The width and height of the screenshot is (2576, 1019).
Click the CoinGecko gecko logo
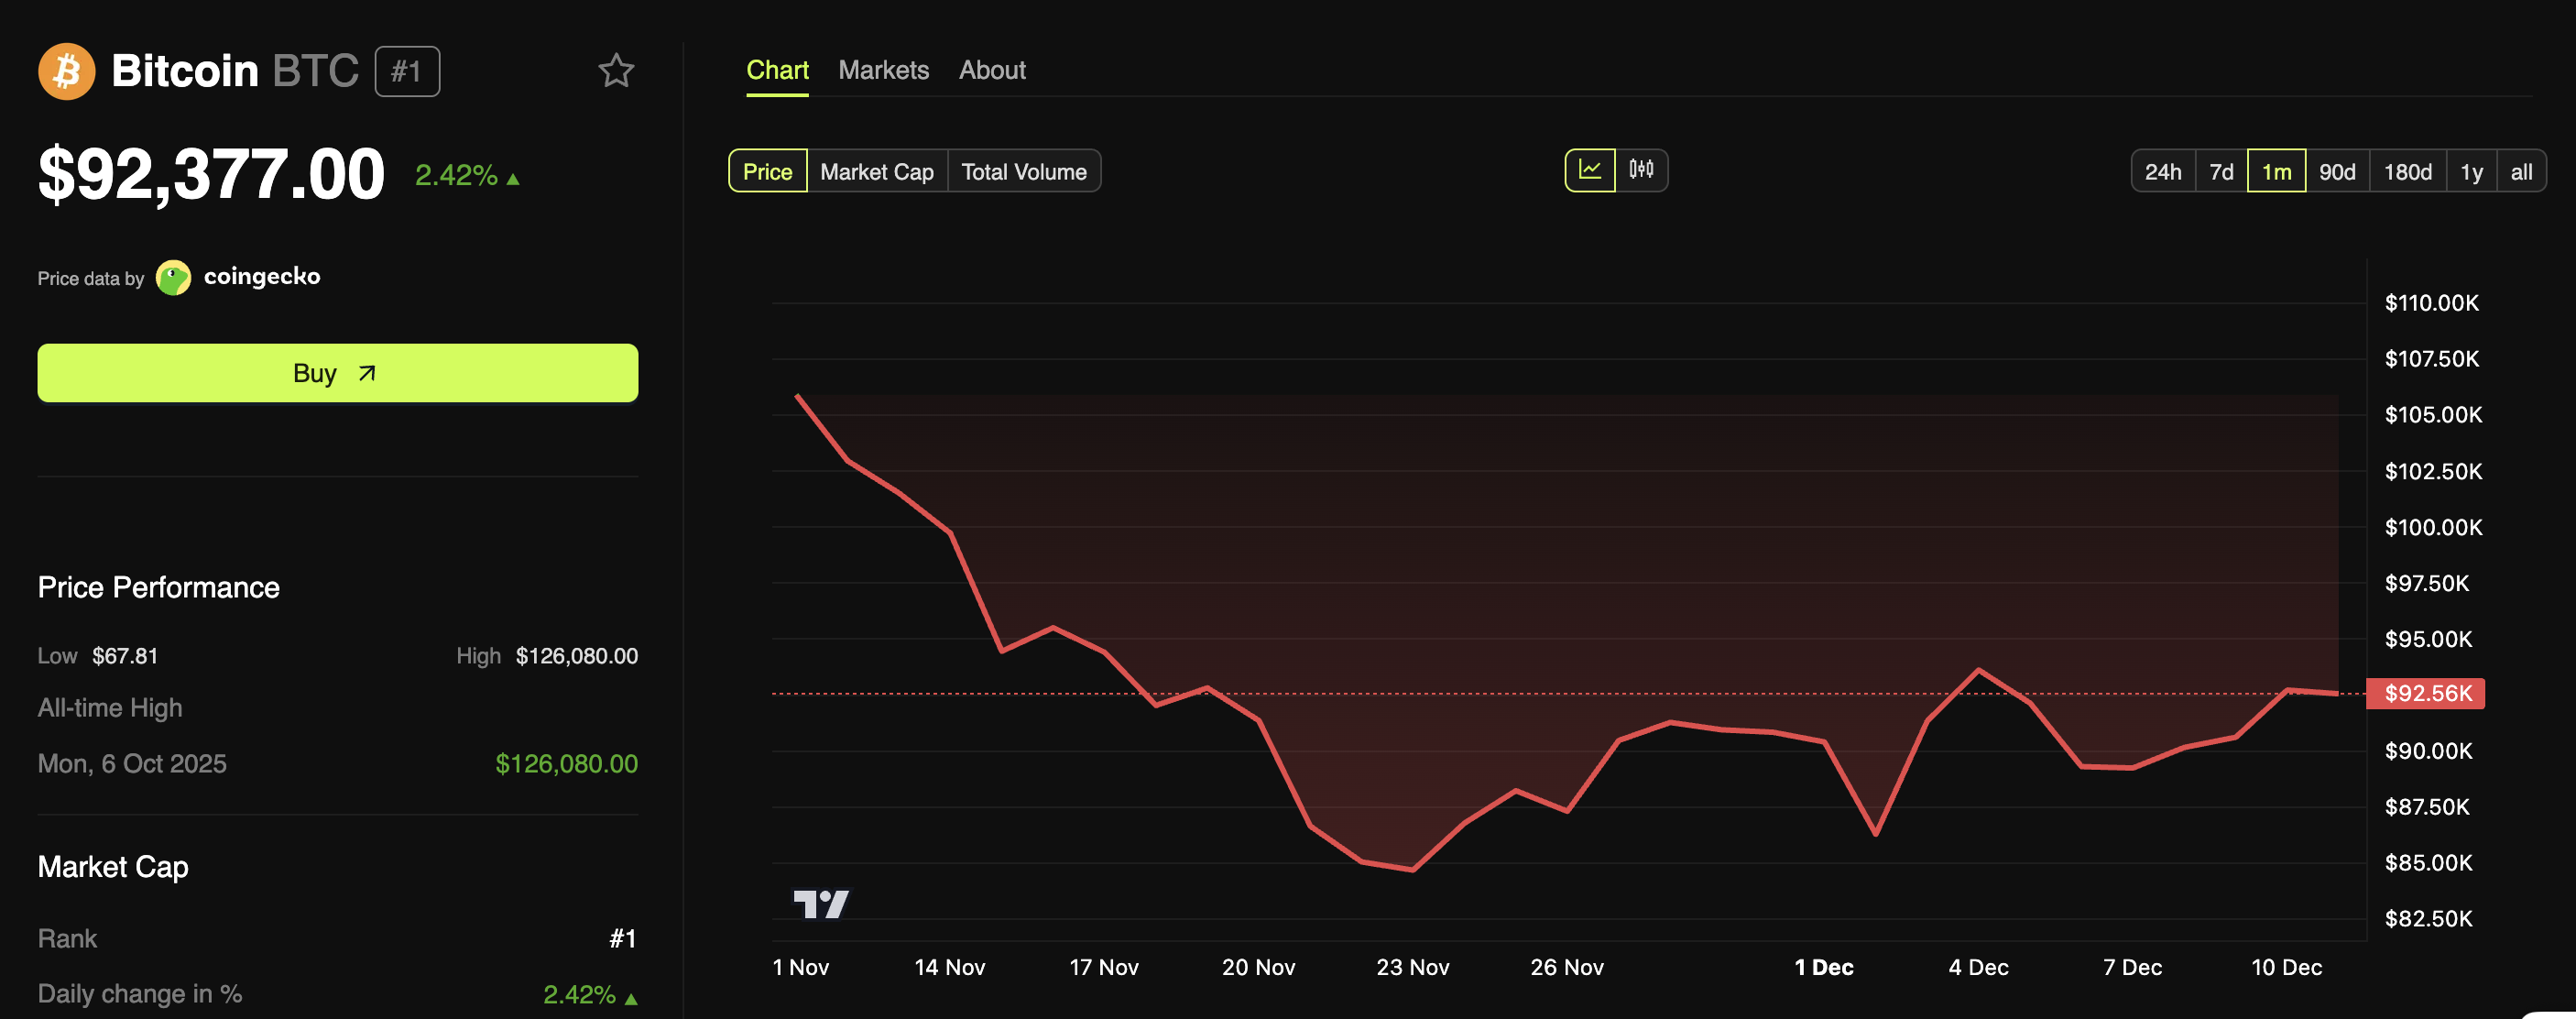(173, 277)
